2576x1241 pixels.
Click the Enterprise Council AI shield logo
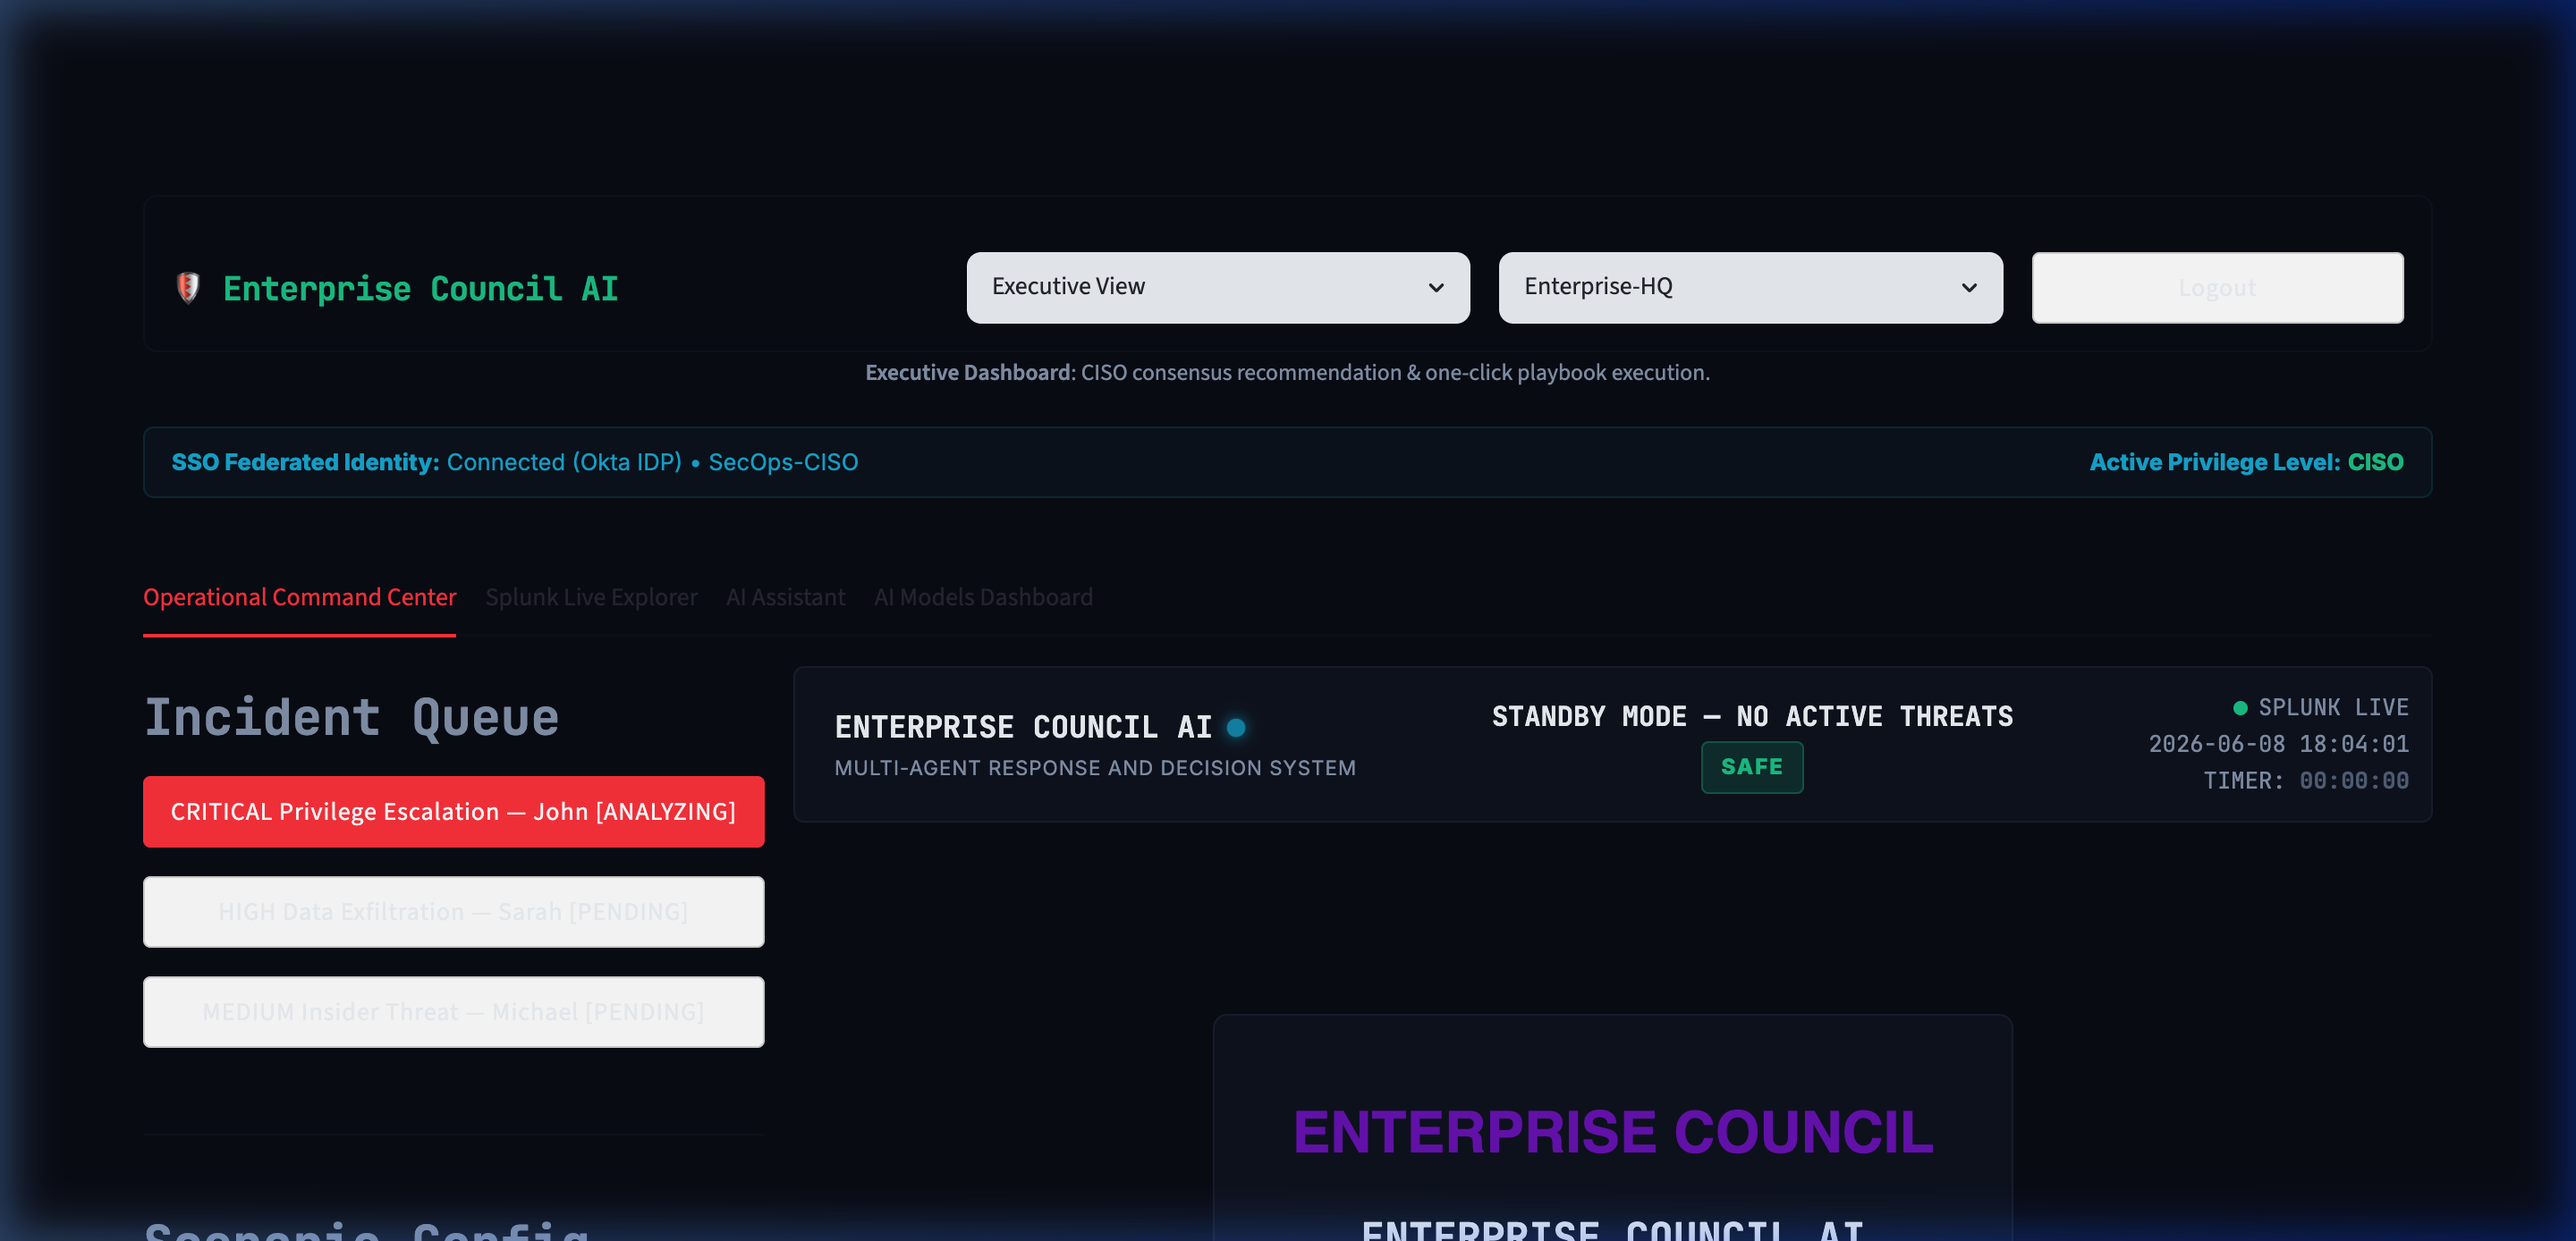[x=188, y=288]
